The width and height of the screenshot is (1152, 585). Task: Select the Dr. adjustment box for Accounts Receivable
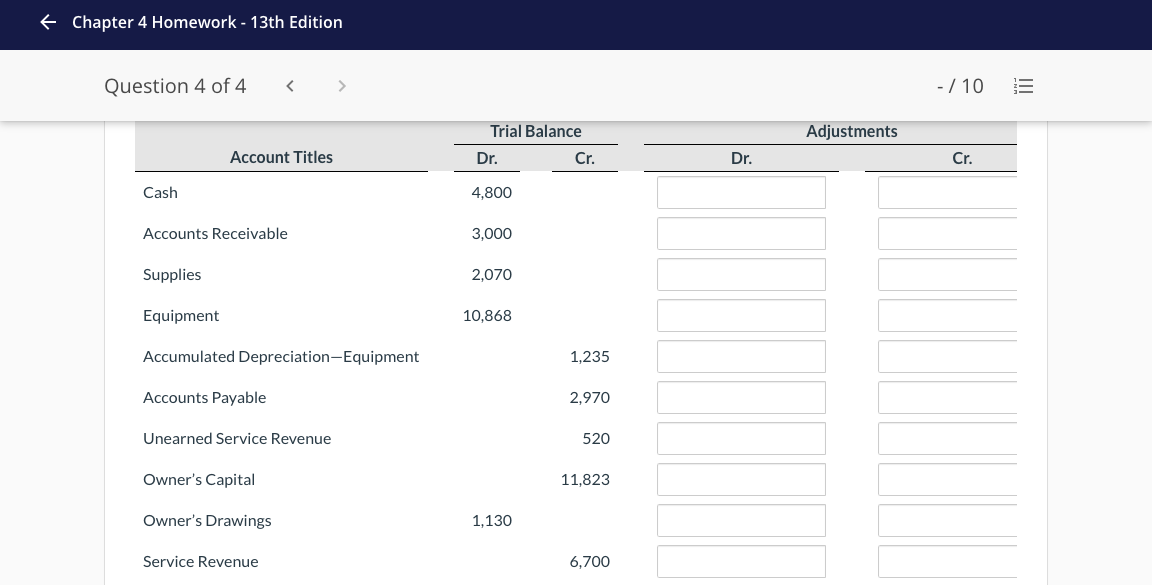point(741,233)
